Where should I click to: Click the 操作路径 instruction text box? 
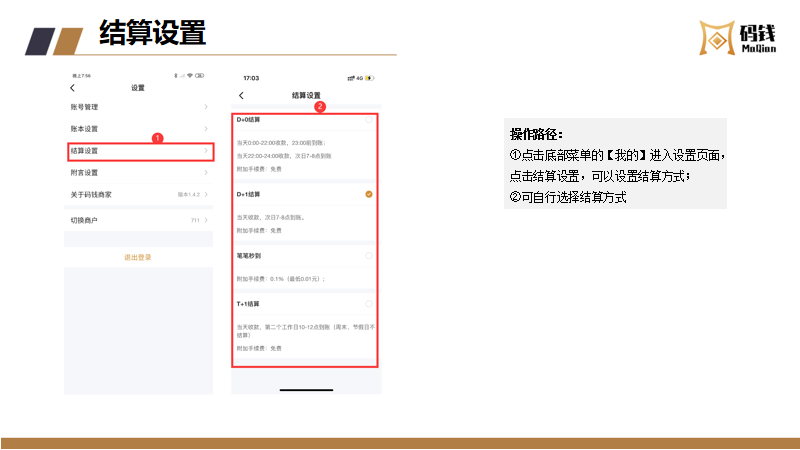pyautogui.click(x=614, y=165)
